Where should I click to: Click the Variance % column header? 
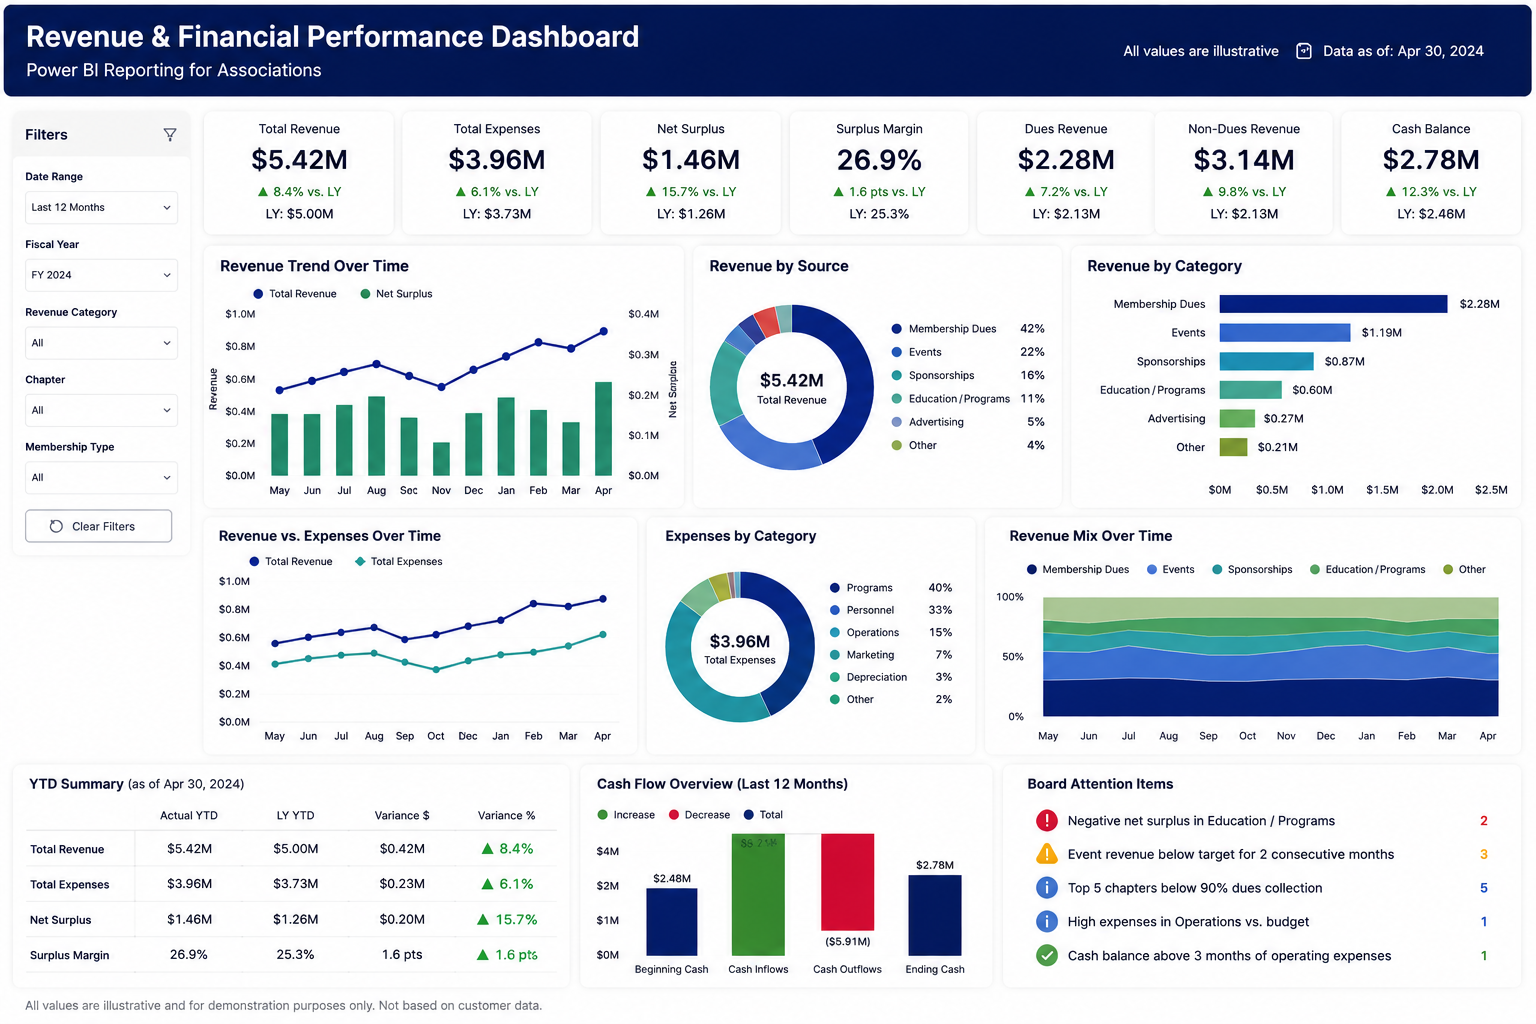point(506,816)
